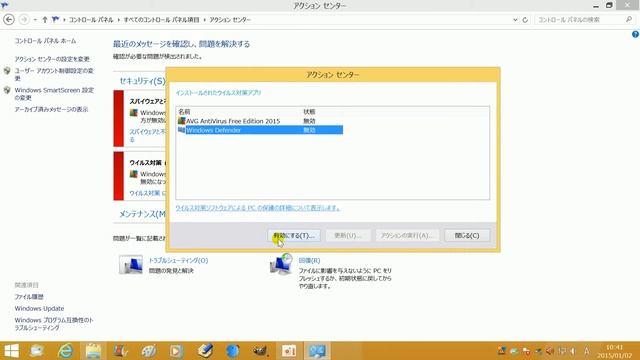Click the shield icon beside Windows SmartScreen

coord(7,90)
